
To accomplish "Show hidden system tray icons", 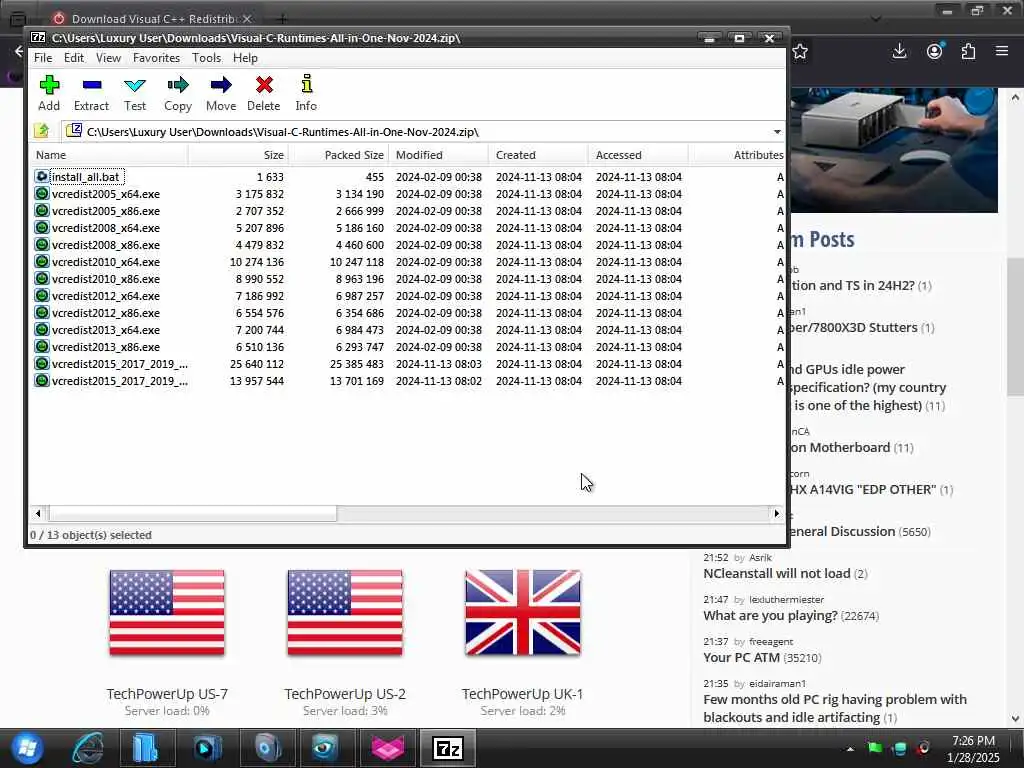I will [x=850, y=749].
